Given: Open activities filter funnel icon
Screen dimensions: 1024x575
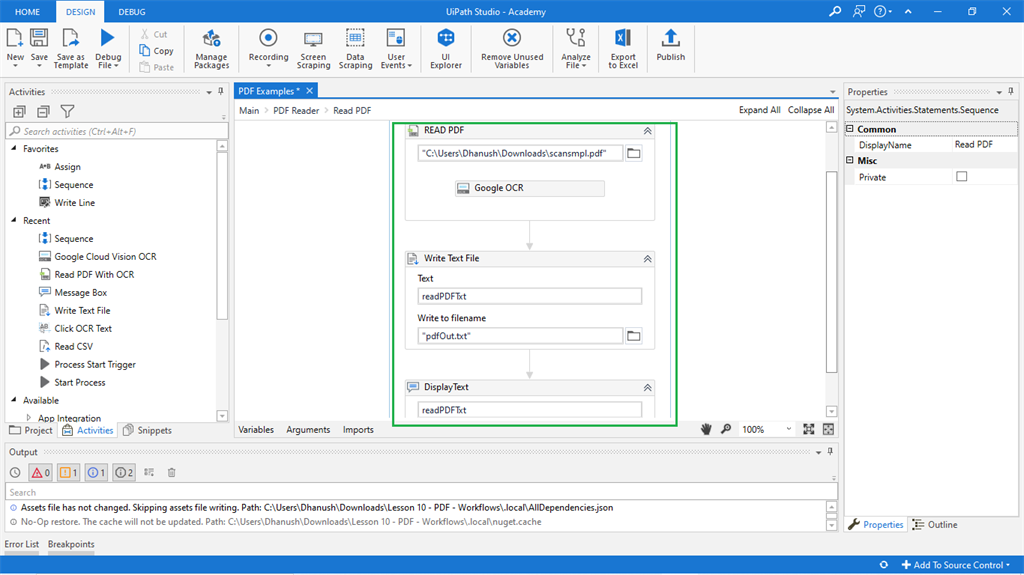Looking at the screenshot, I should pyautogui.click(x=67, y=112).
